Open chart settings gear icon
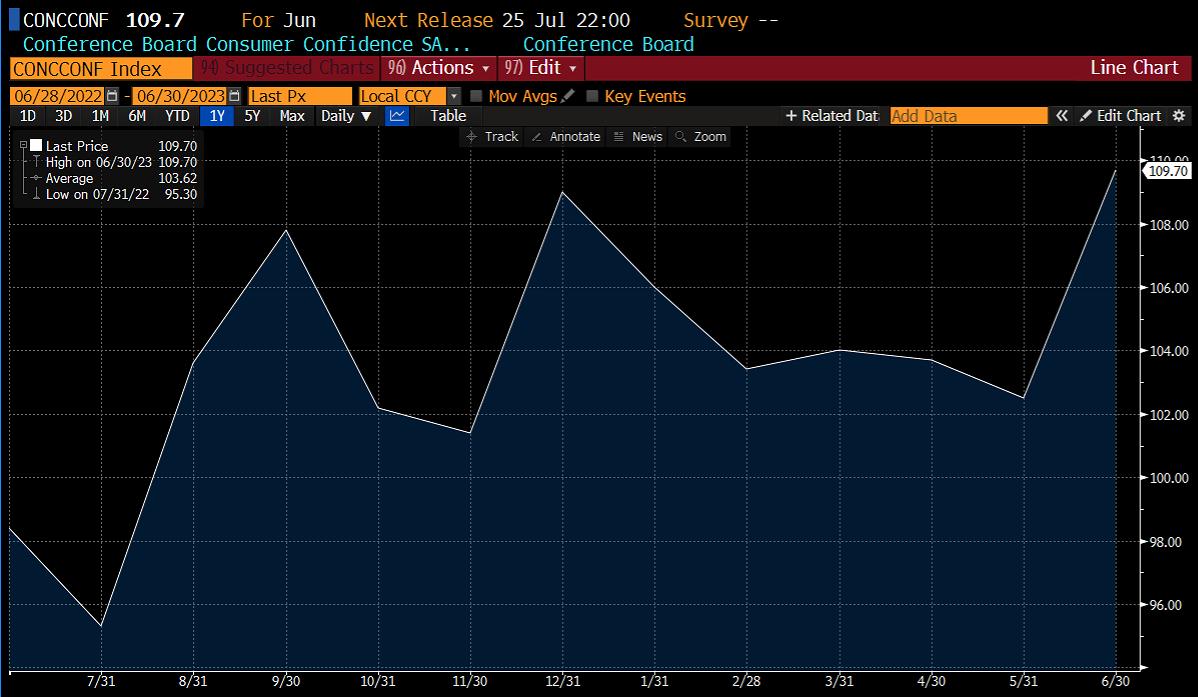Screen dimensions: 1198x697 (1179, 115)
